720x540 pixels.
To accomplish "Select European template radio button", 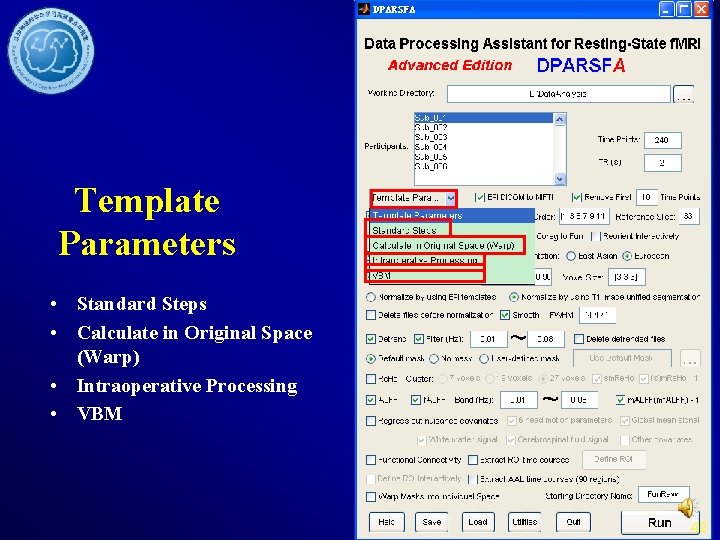I will [x=627, y=256].
